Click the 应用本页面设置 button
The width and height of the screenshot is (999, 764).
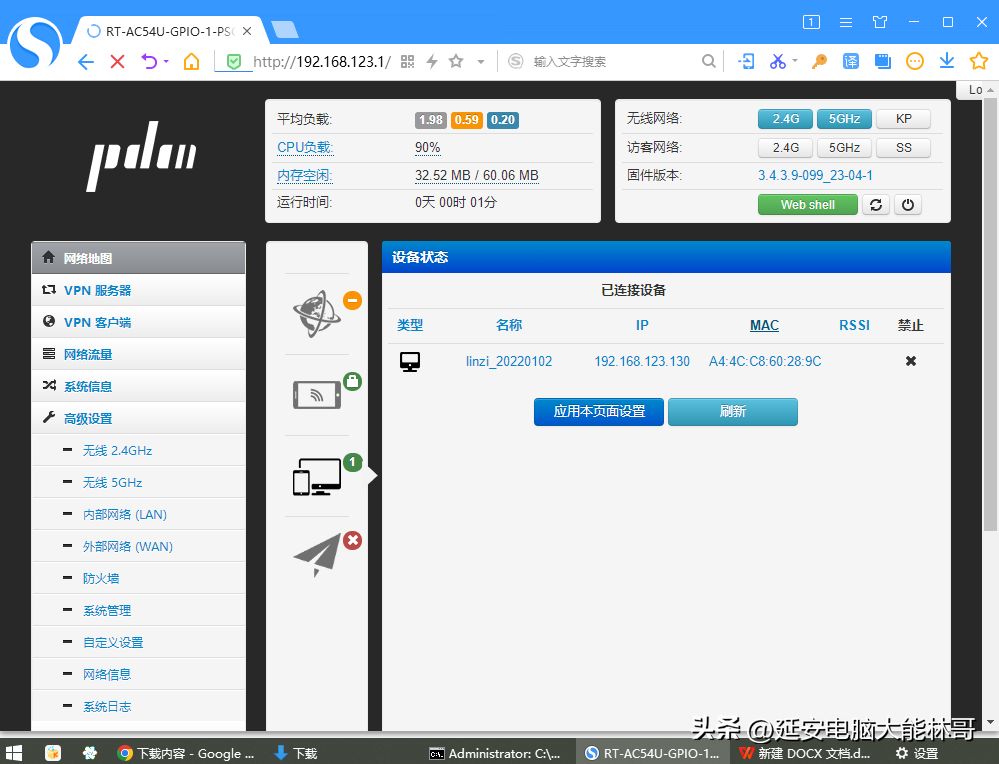(598, 412)
